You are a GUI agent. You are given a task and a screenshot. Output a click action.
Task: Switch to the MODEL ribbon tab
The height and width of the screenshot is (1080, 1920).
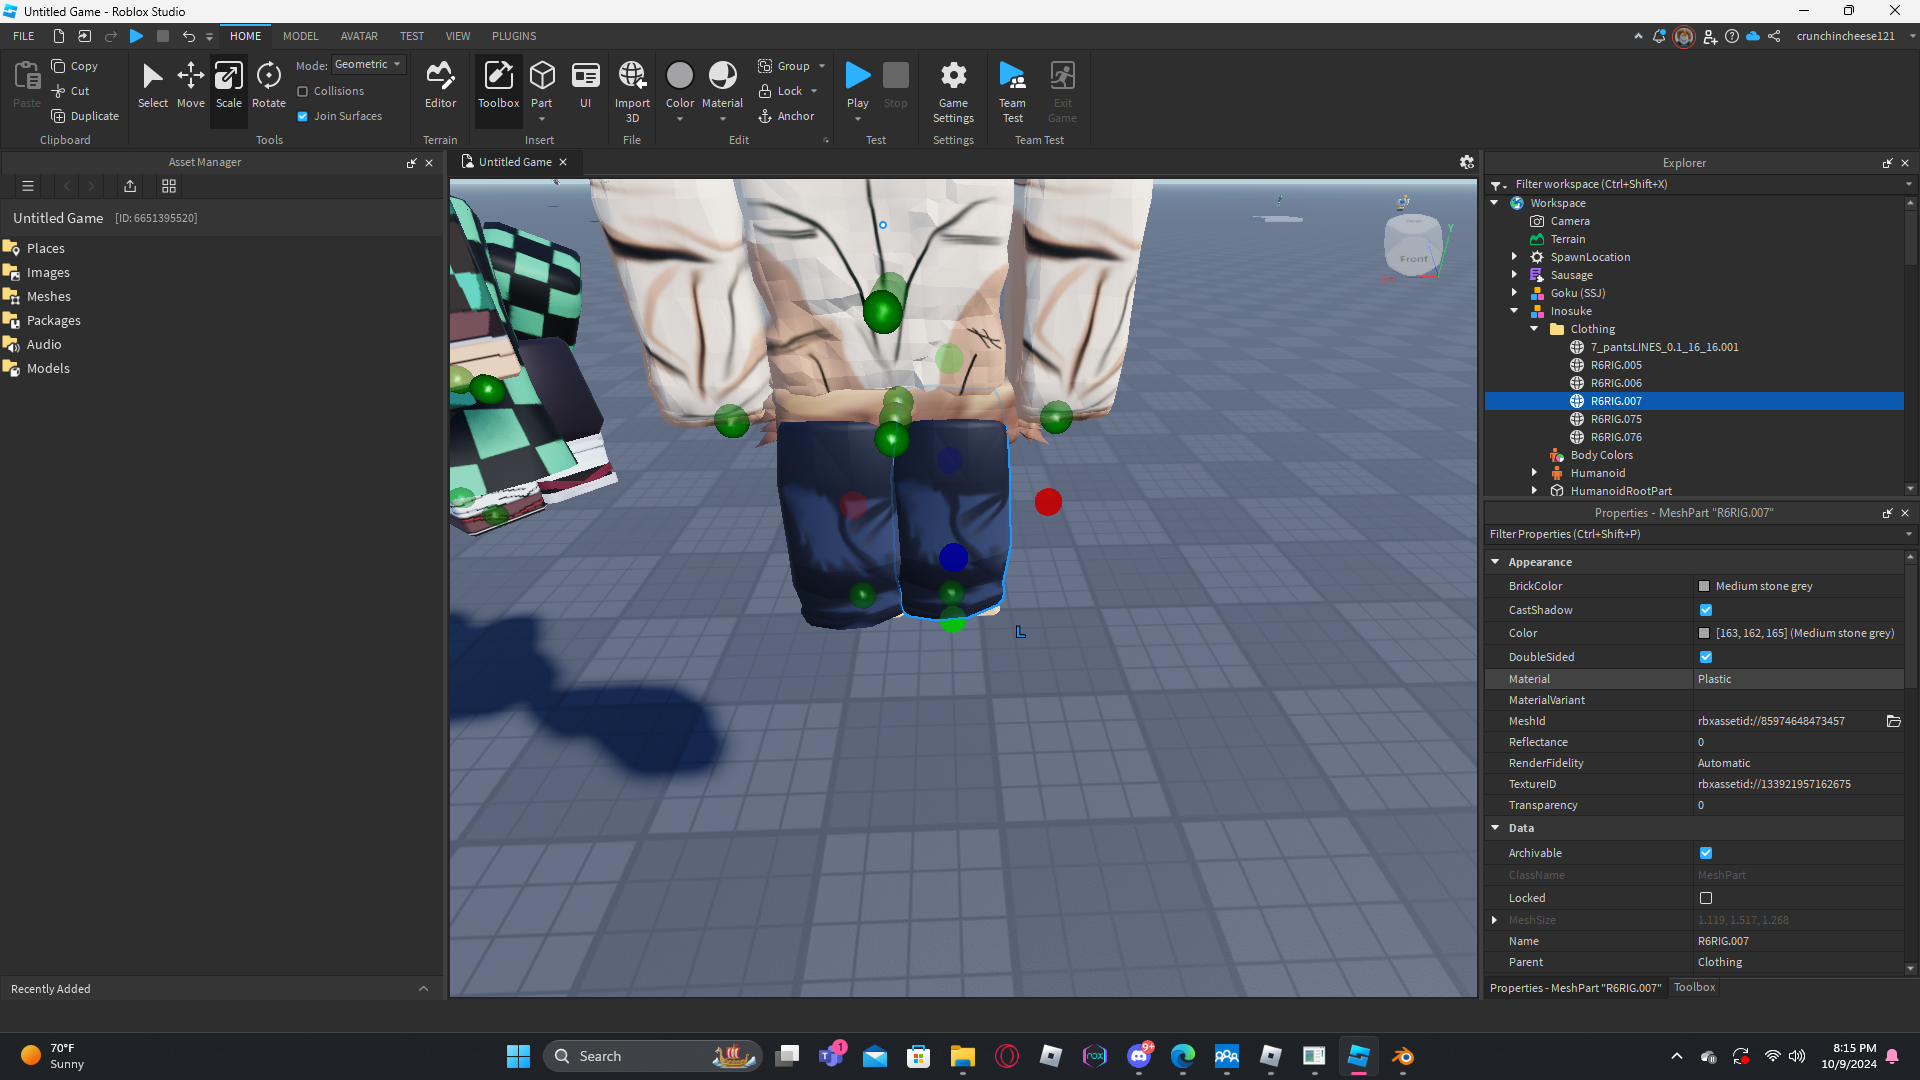(x=300, y=36)
